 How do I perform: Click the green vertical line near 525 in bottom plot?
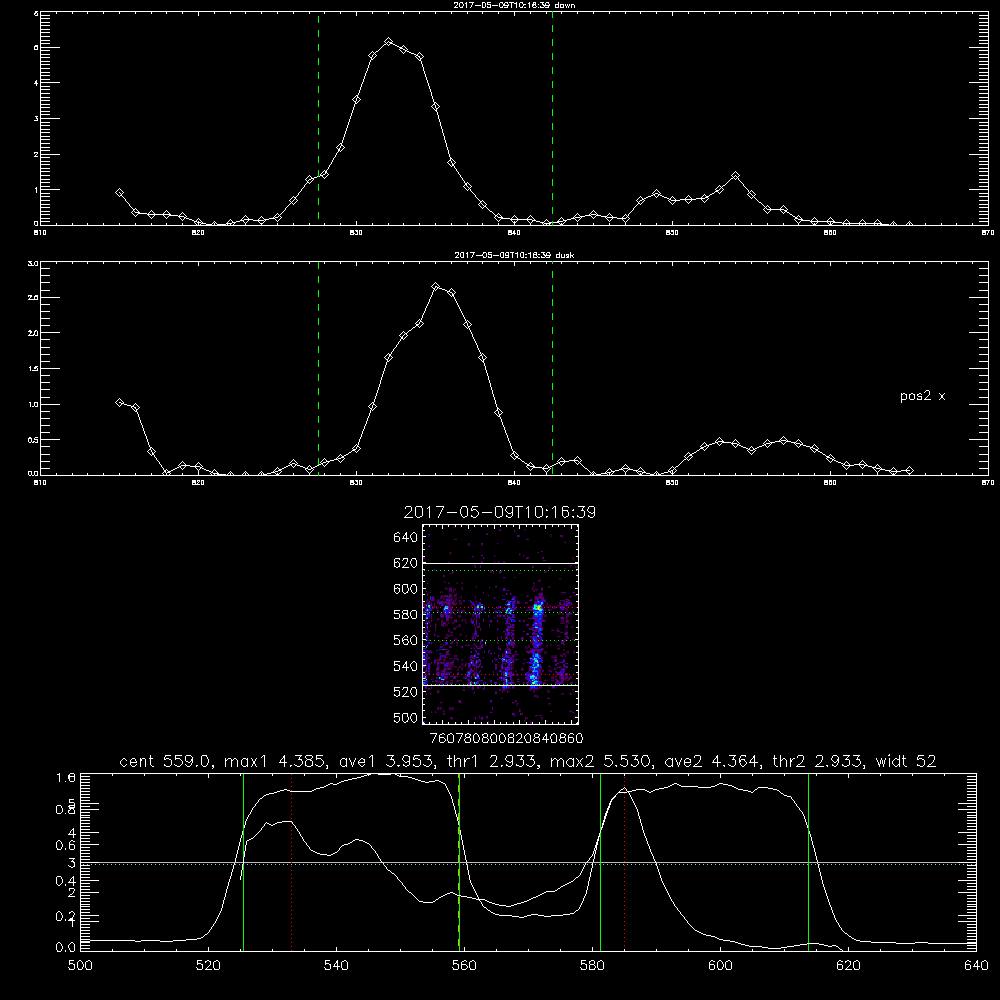tap(243, 862)
